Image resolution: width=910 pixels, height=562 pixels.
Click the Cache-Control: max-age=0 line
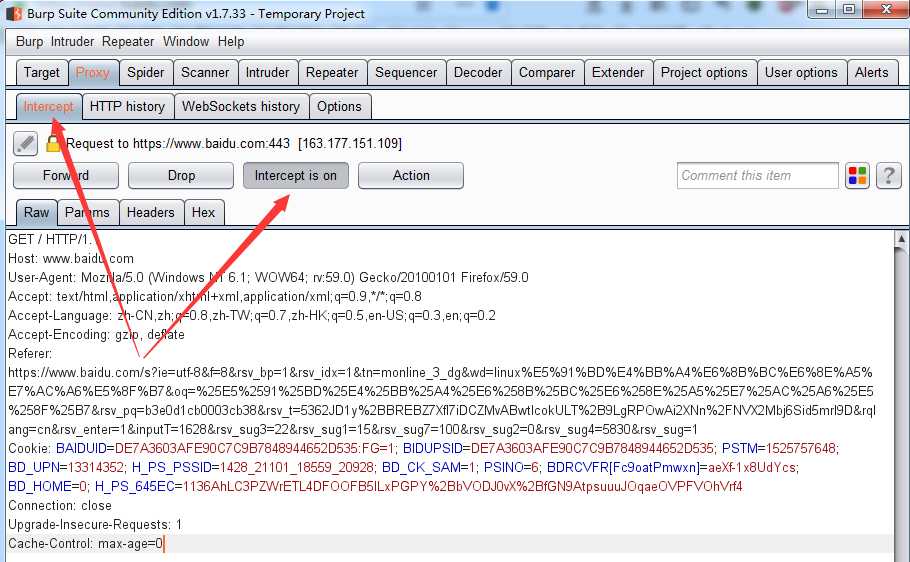pos(86,544)
